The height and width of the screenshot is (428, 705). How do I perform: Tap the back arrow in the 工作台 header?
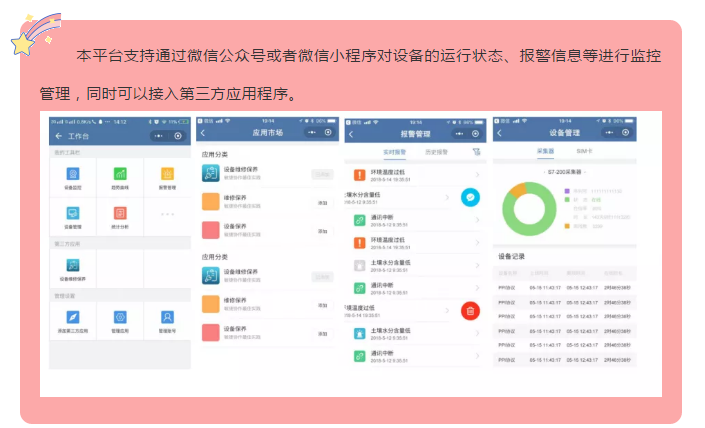pyautogui.click(x=58, y=136)
